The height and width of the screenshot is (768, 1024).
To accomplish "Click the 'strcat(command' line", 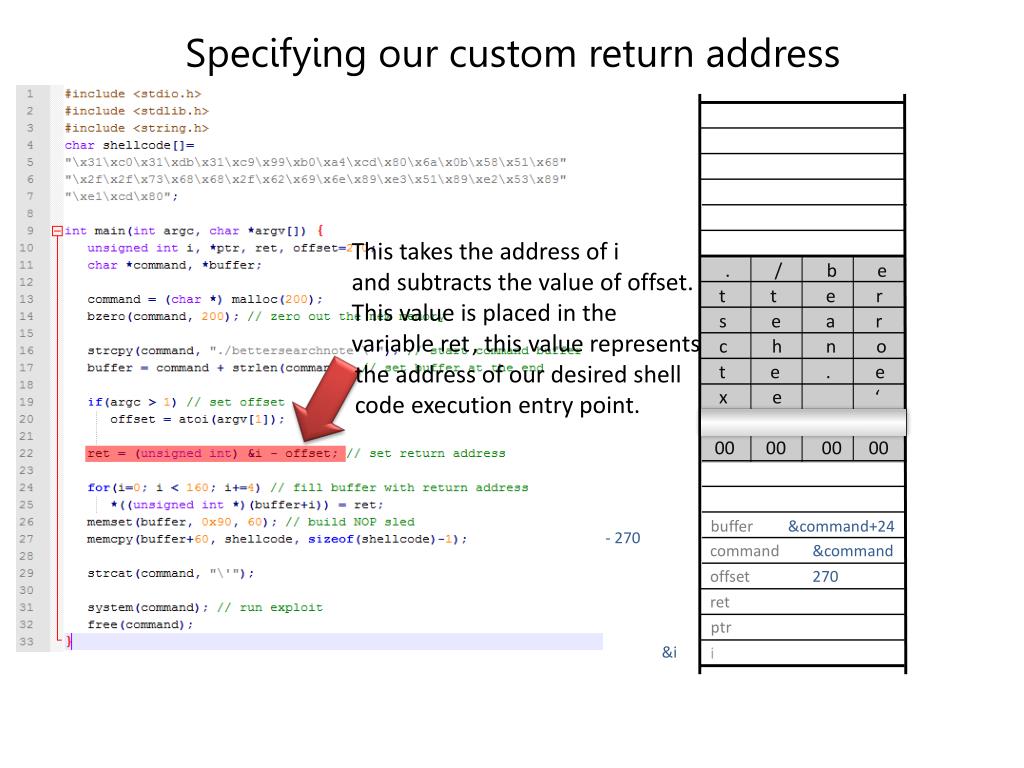I will [170, 573].
